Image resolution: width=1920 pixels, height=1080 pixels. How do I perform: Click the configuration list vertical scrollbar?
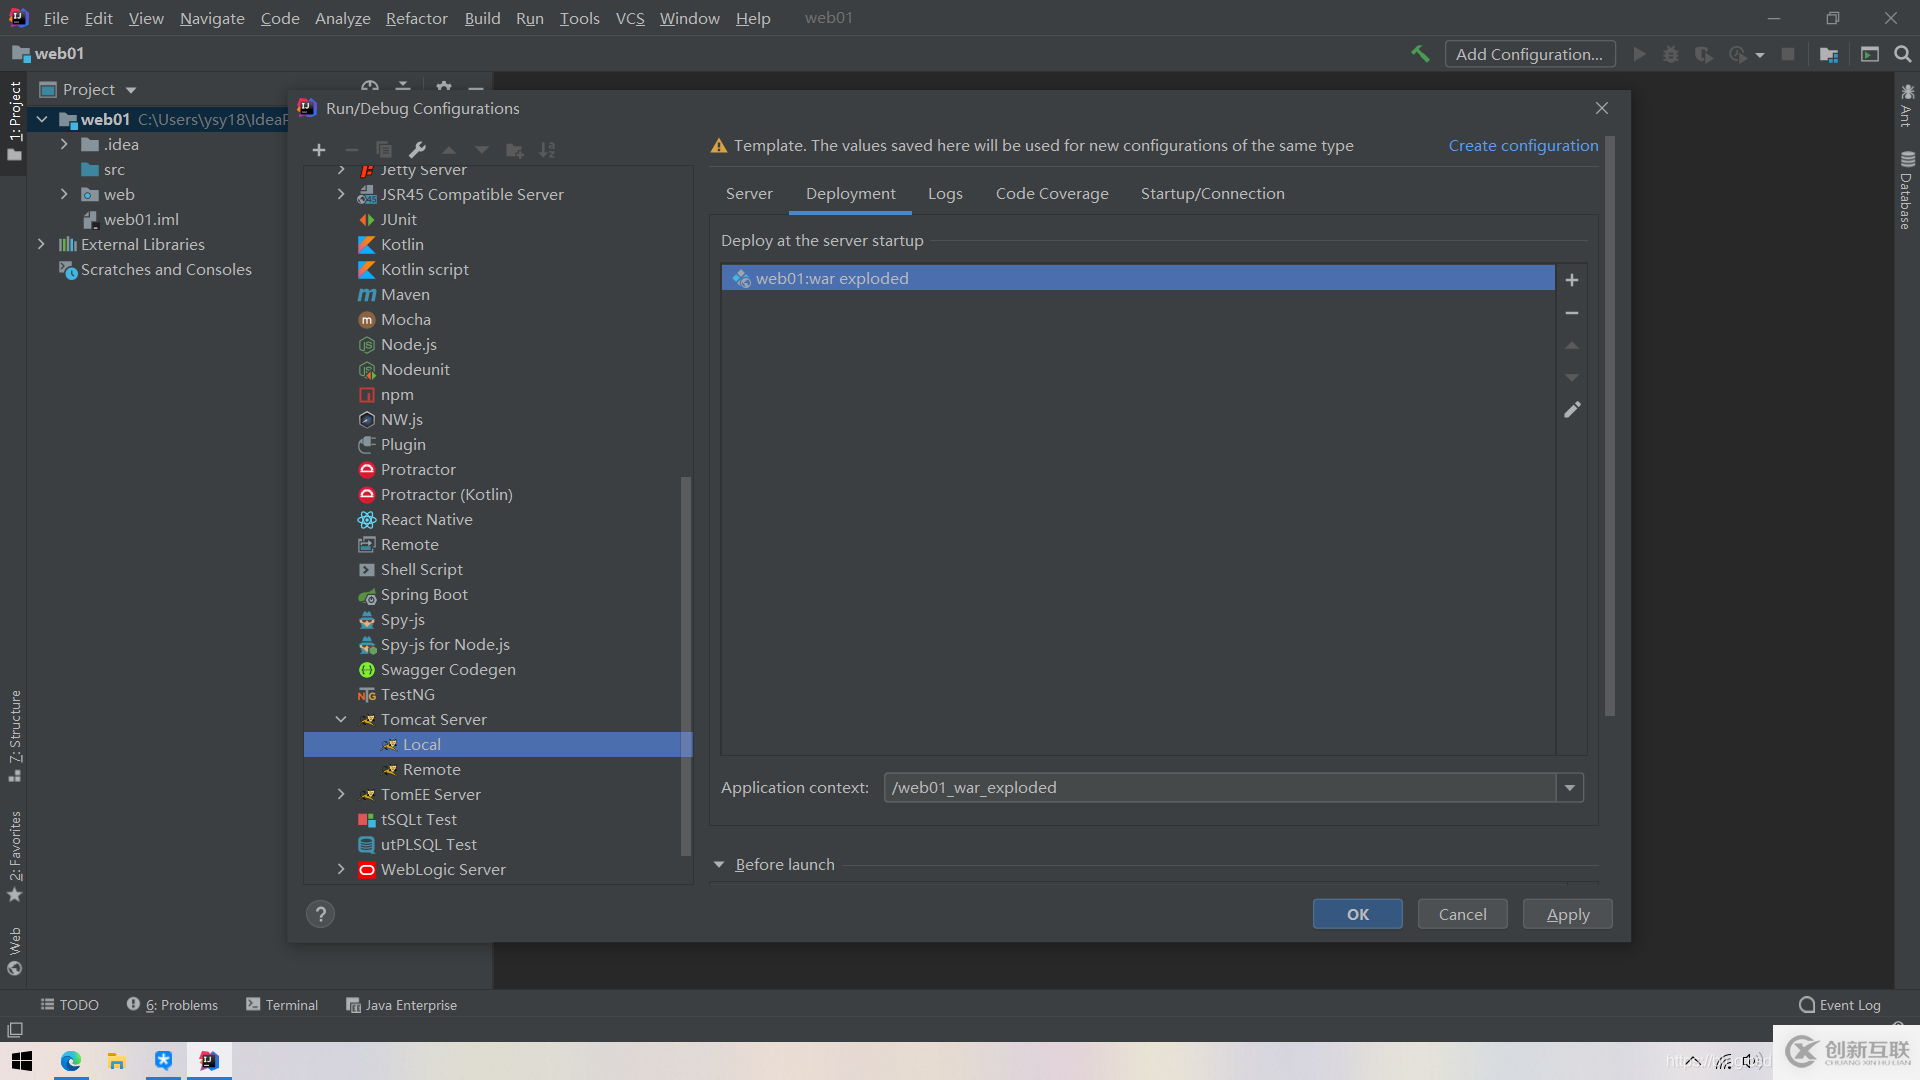[x=685, y=665]
